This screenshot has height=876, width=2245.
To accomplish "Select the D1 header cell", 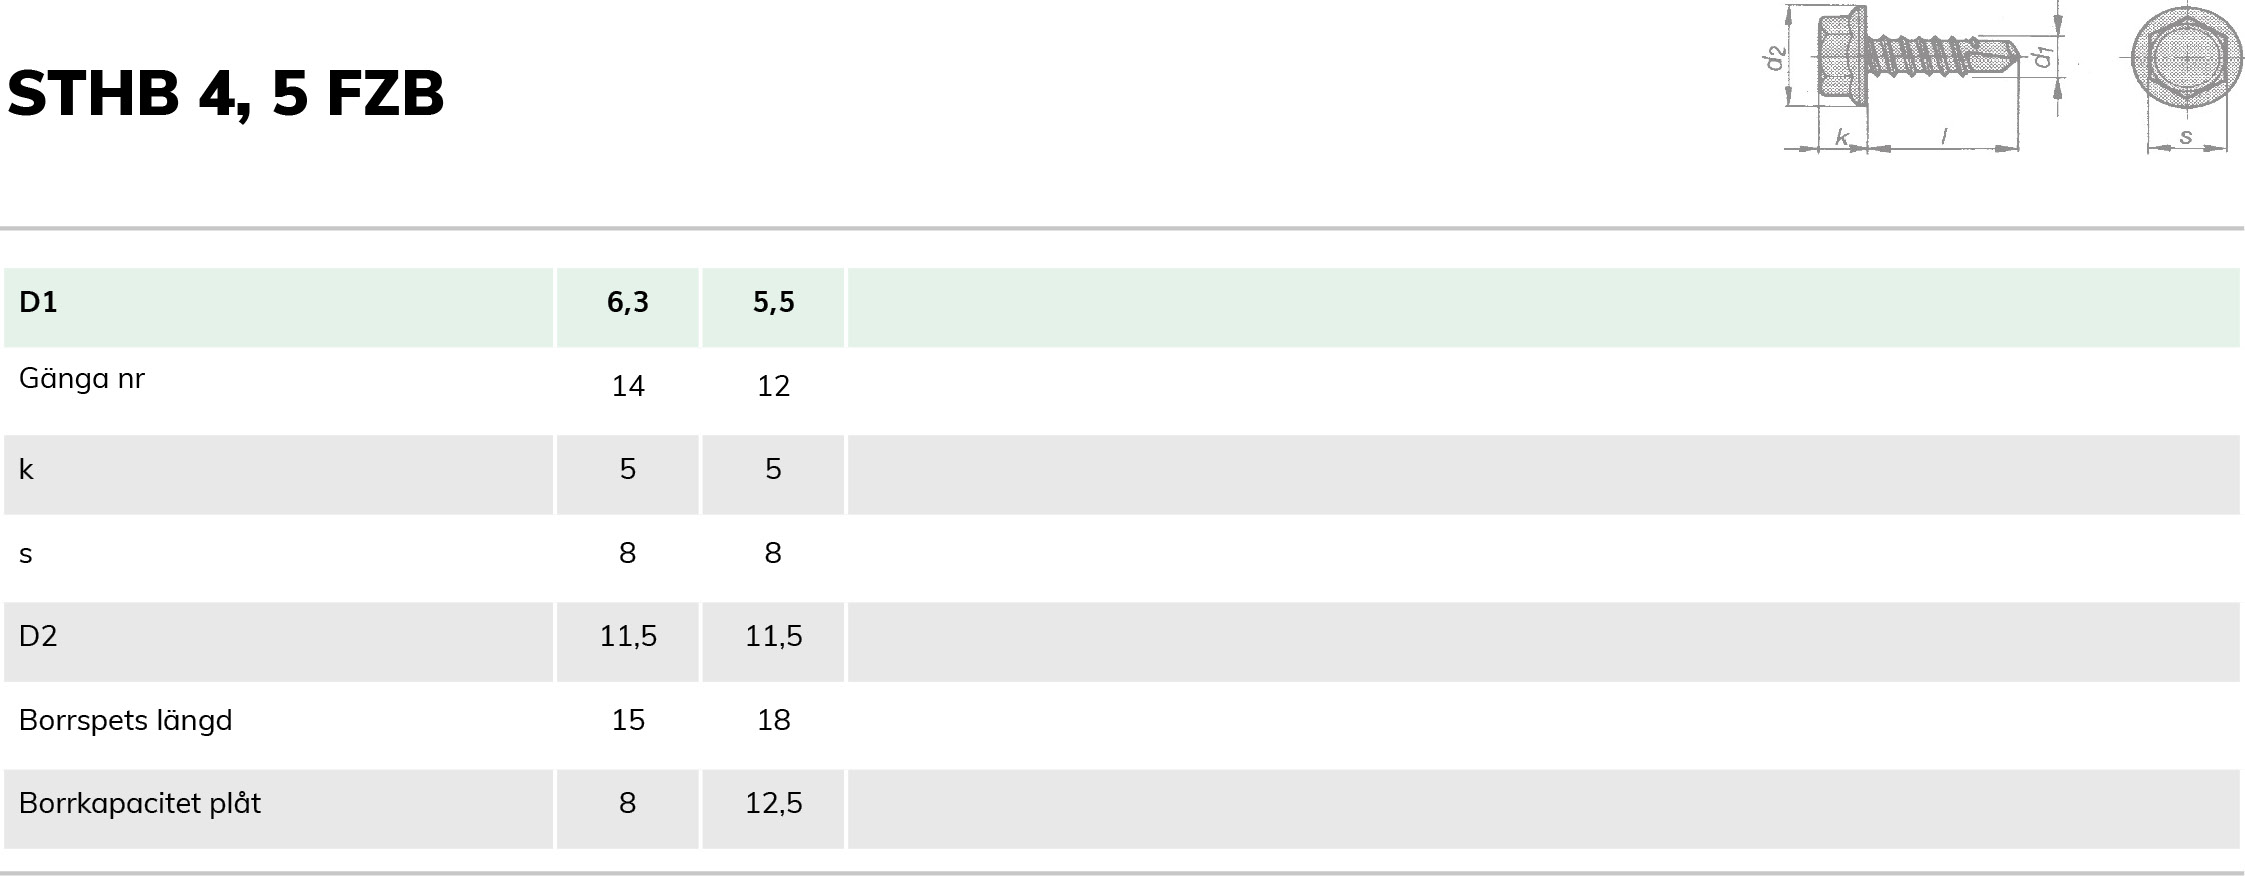I will point(279,307).
